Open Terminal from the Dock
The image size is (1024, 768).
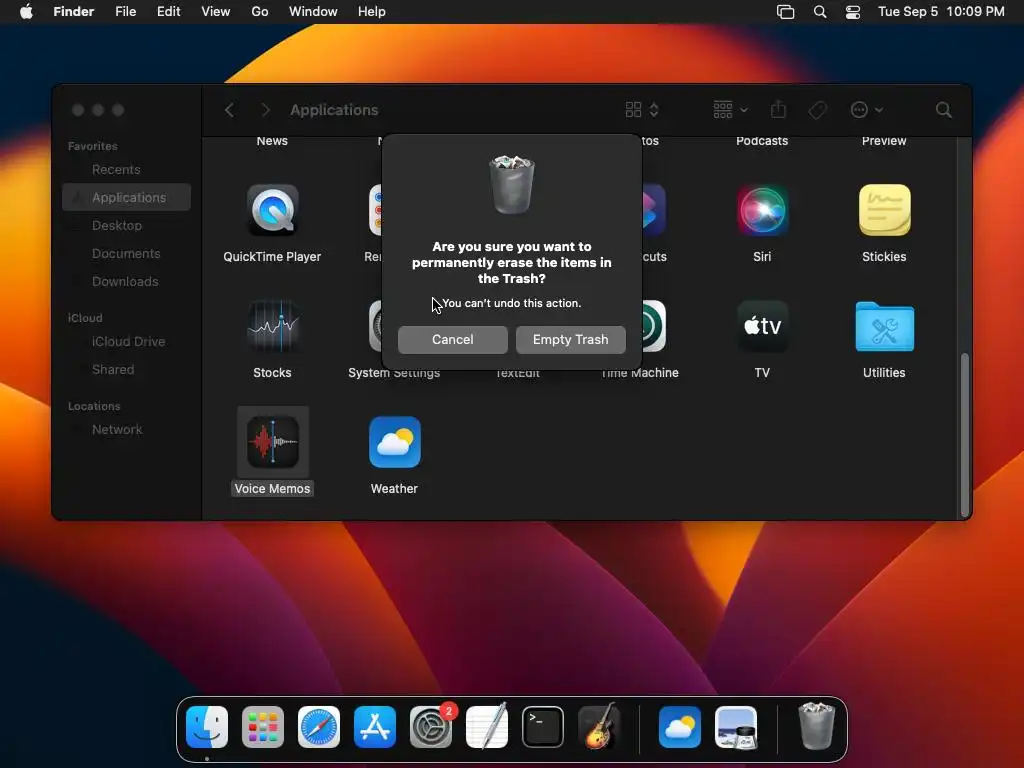[x=543, y=728]
